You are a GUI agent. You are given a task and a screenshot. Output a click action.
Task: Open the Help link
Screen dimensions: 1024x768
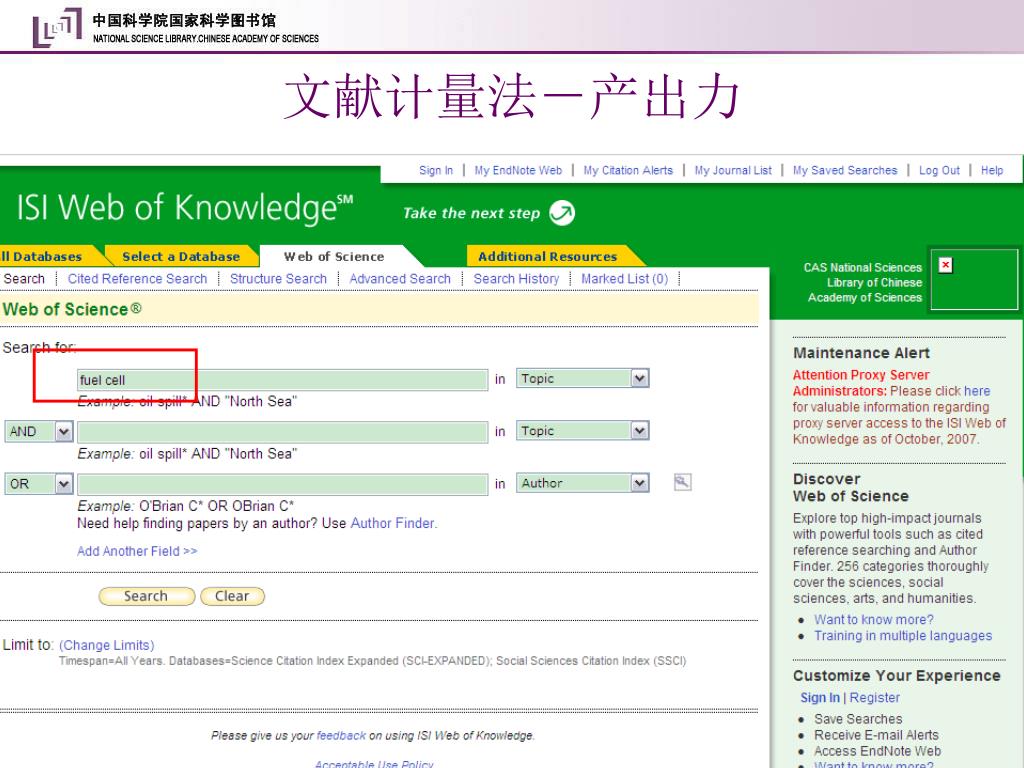pos(991,170)
